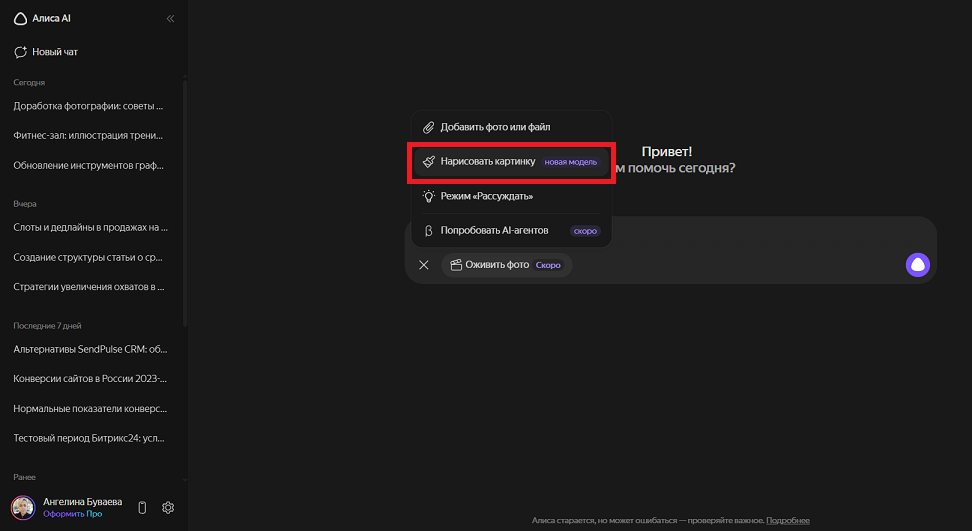Click the new chat bubble icon

tap(20, 52)
